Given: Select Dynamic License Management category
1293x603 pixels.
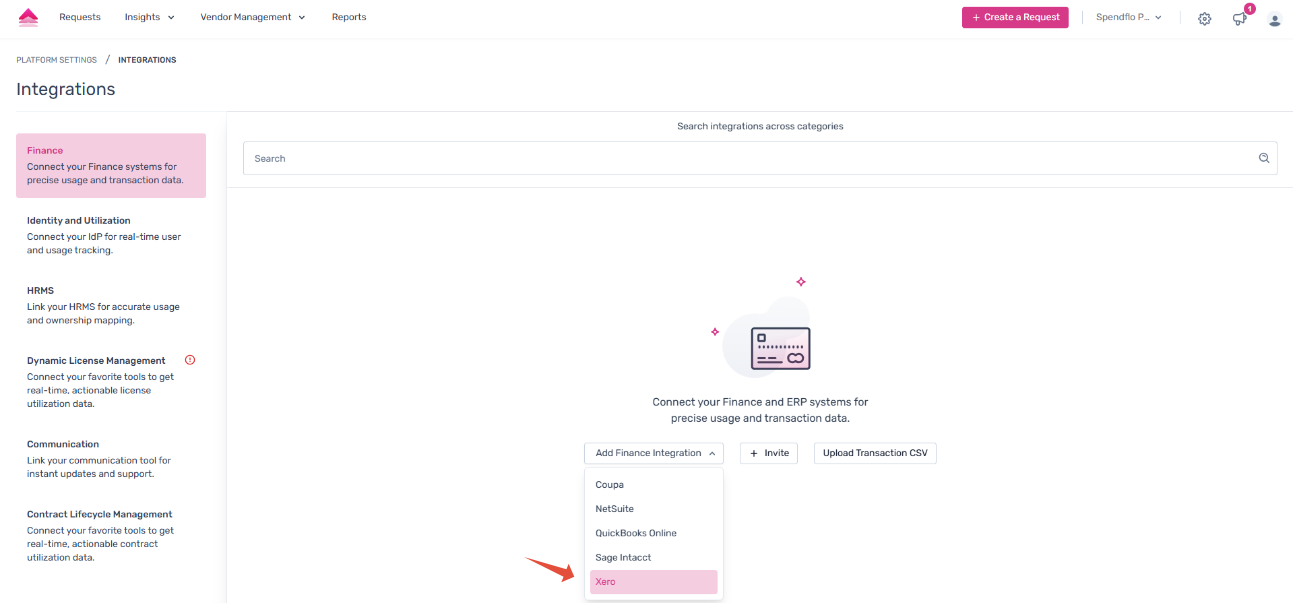Looking at the screenshot, I should [x=111, y=382].
